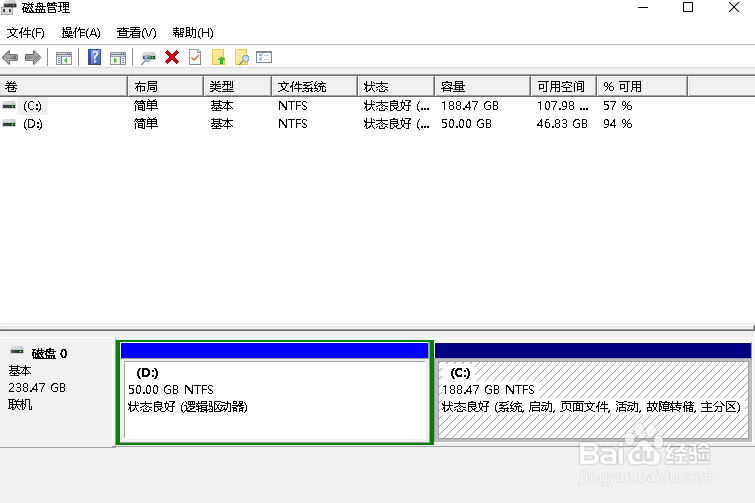
Task: Select the (D:) 50.00 GB partition block
Action: point(276,400)
